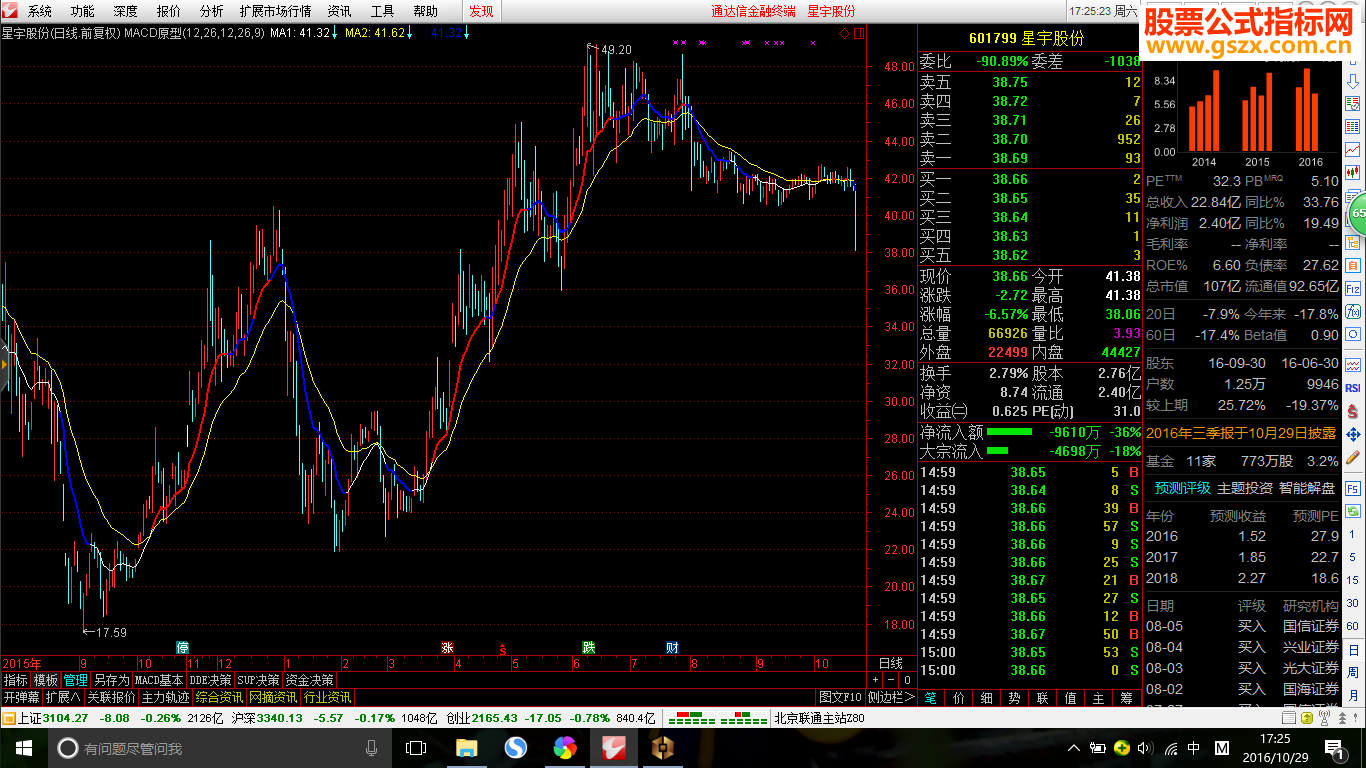Open the 功能 menu

tap(83, 11)
